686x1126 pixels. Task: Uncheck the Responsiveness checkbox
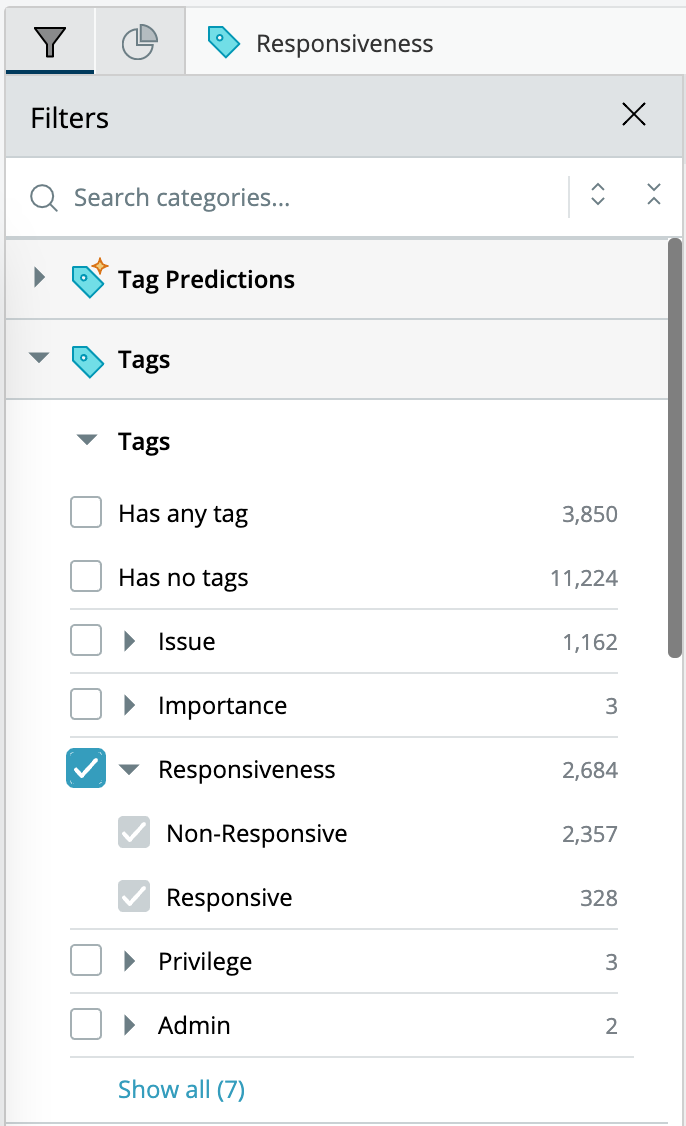coord(86,768)
